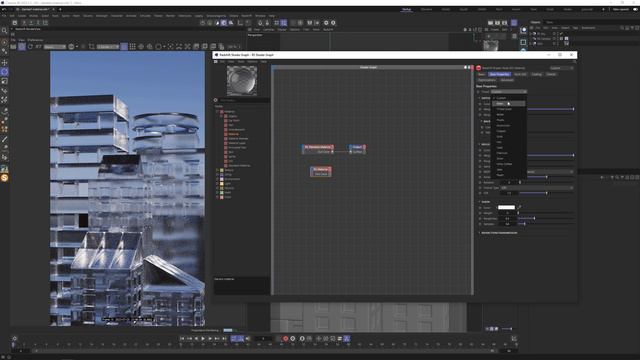Collapse the section above the white Color swatch
The image size is (640, 360).
pos(479,202)
